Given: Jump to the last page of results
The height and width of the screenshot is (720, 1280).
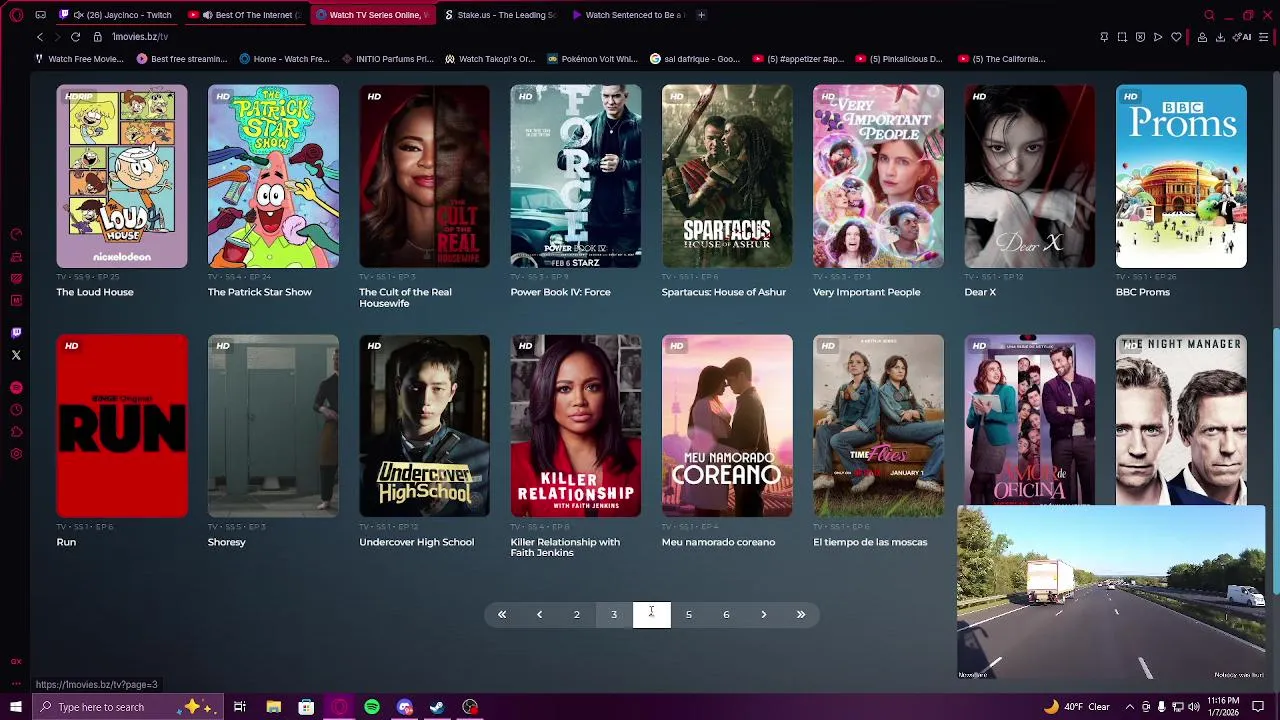Looking at the screenshot, I should coord(801,614).
